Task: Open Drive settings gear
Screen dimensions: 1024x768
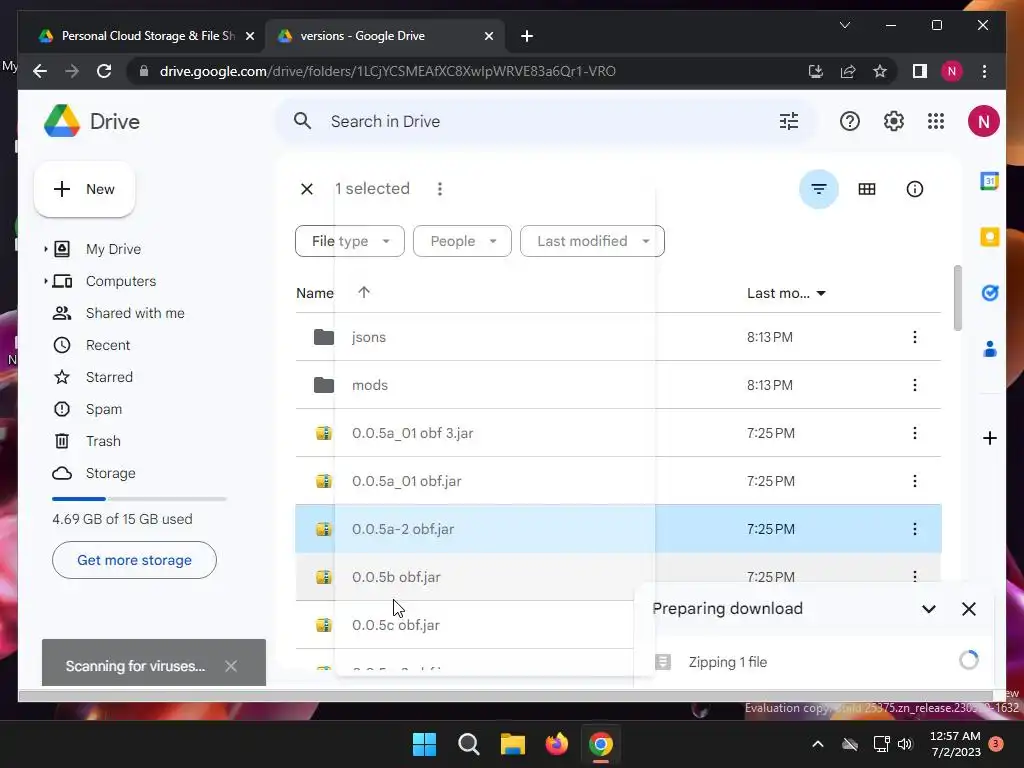Action: coord(893,121)
